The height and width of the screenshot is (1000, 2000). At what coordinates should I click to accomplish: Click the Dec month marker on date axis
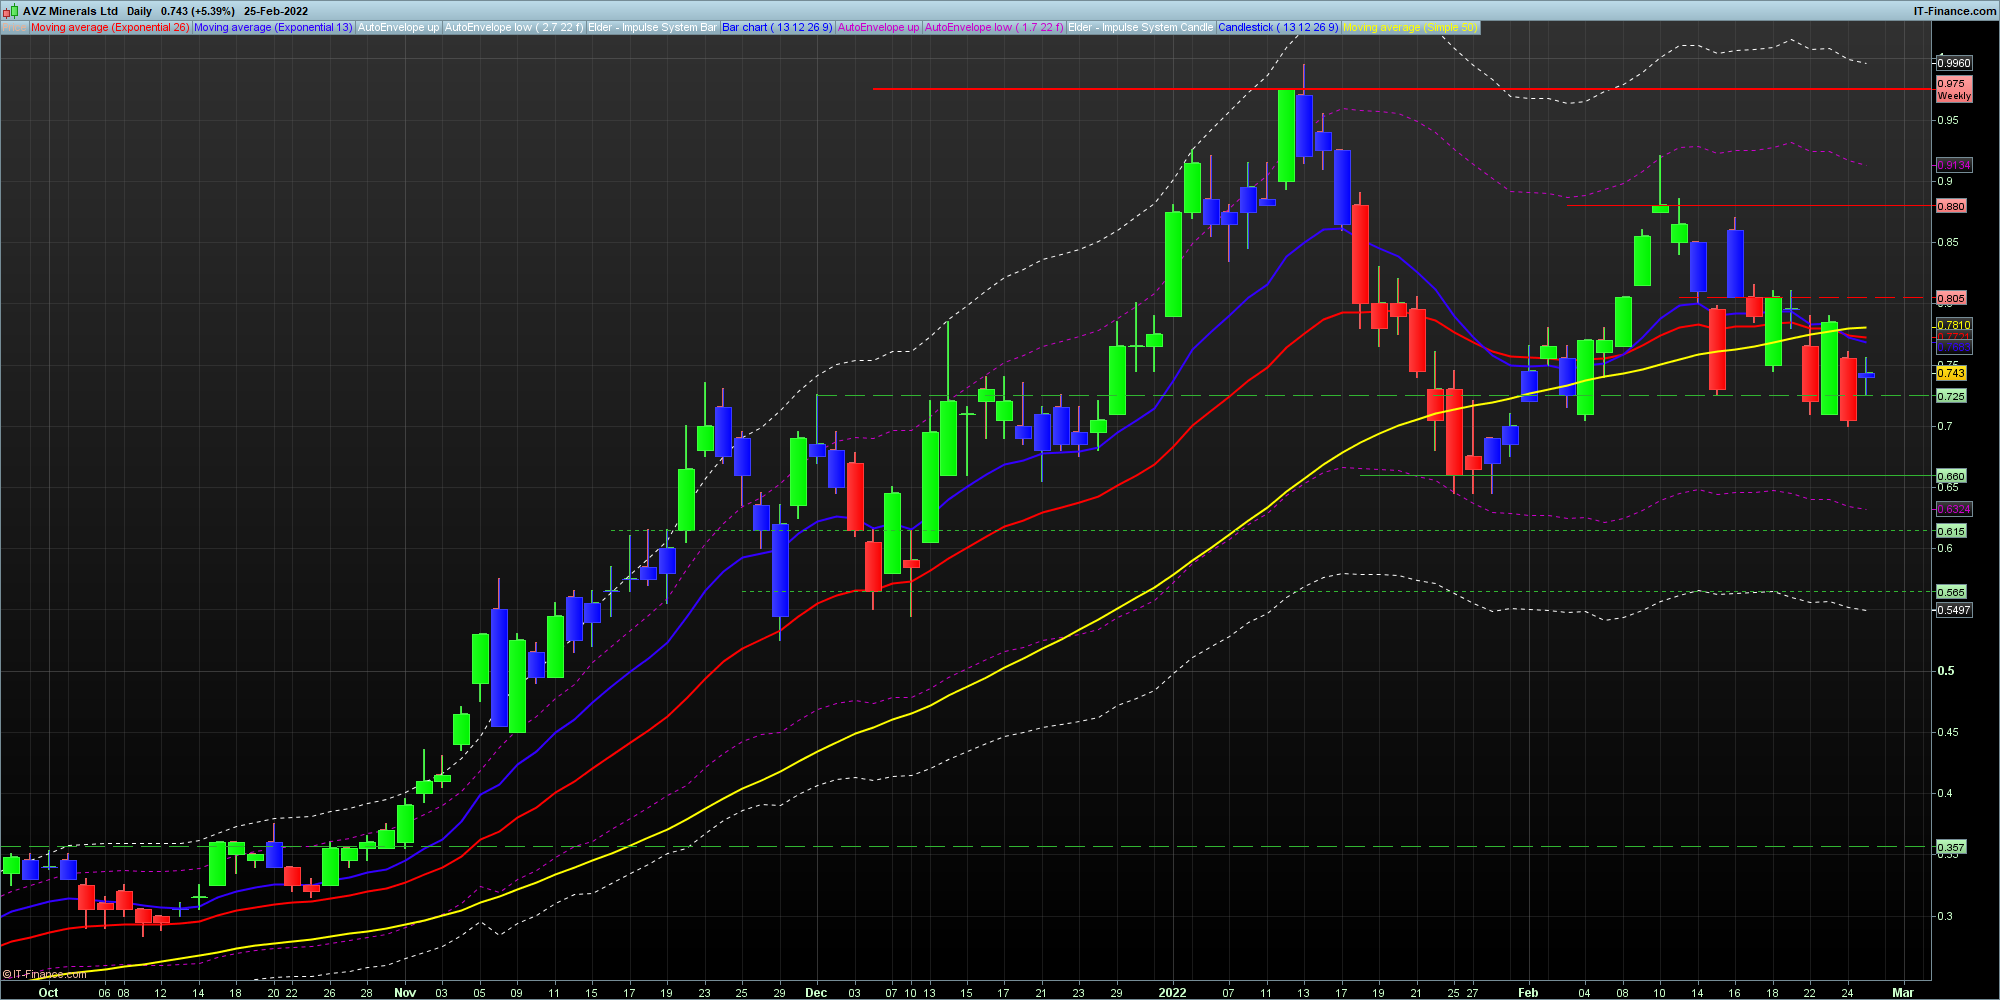pyautogui.click(x=816, y=992)
